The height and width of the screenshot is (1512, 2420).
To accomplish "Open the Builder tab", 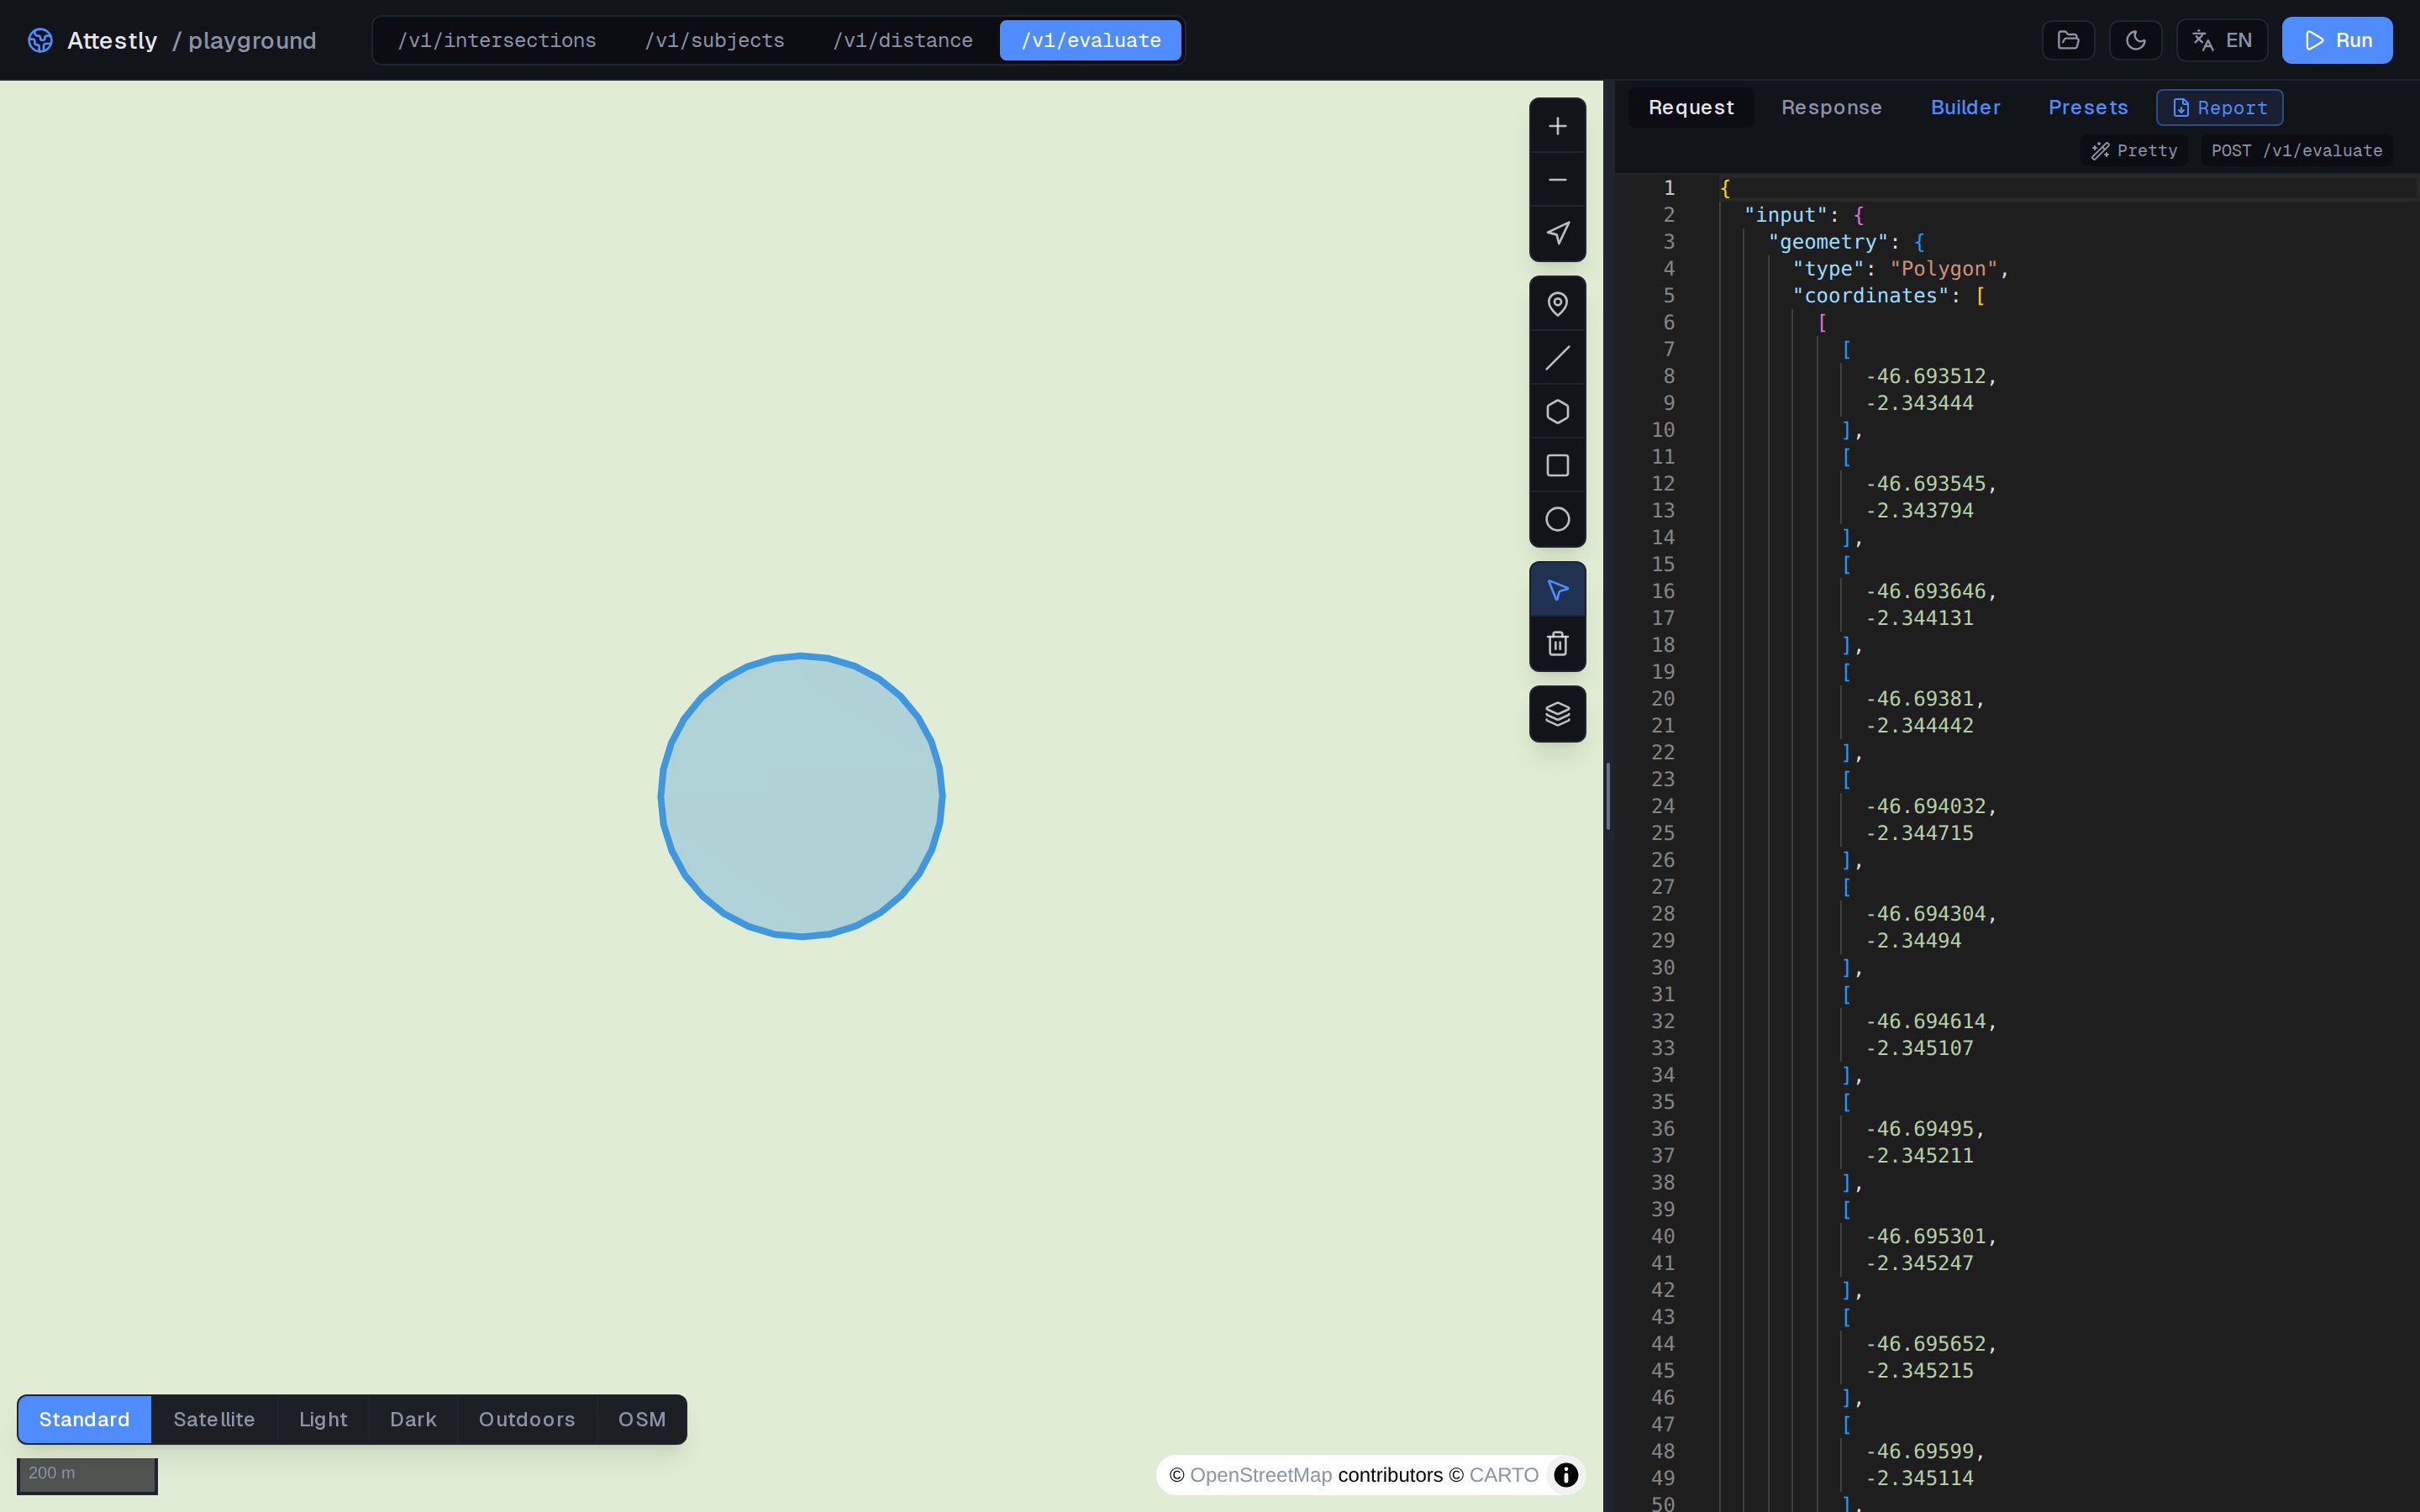I will click(1965, 107).
